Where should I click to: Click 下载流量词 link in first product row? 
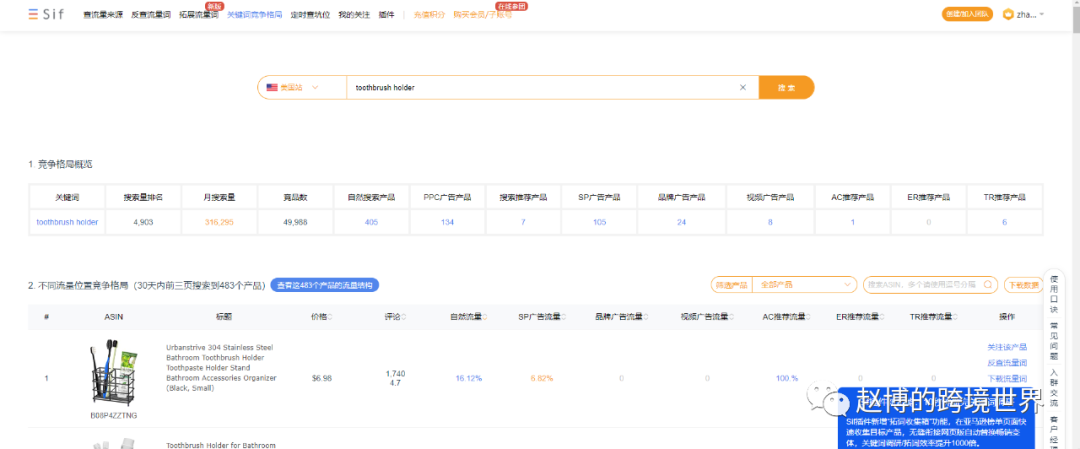[1007, 379]
